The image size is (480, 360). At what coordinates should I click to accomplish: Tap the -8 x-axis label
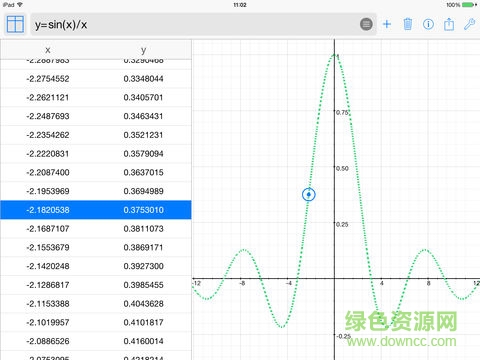coord(243,283)
